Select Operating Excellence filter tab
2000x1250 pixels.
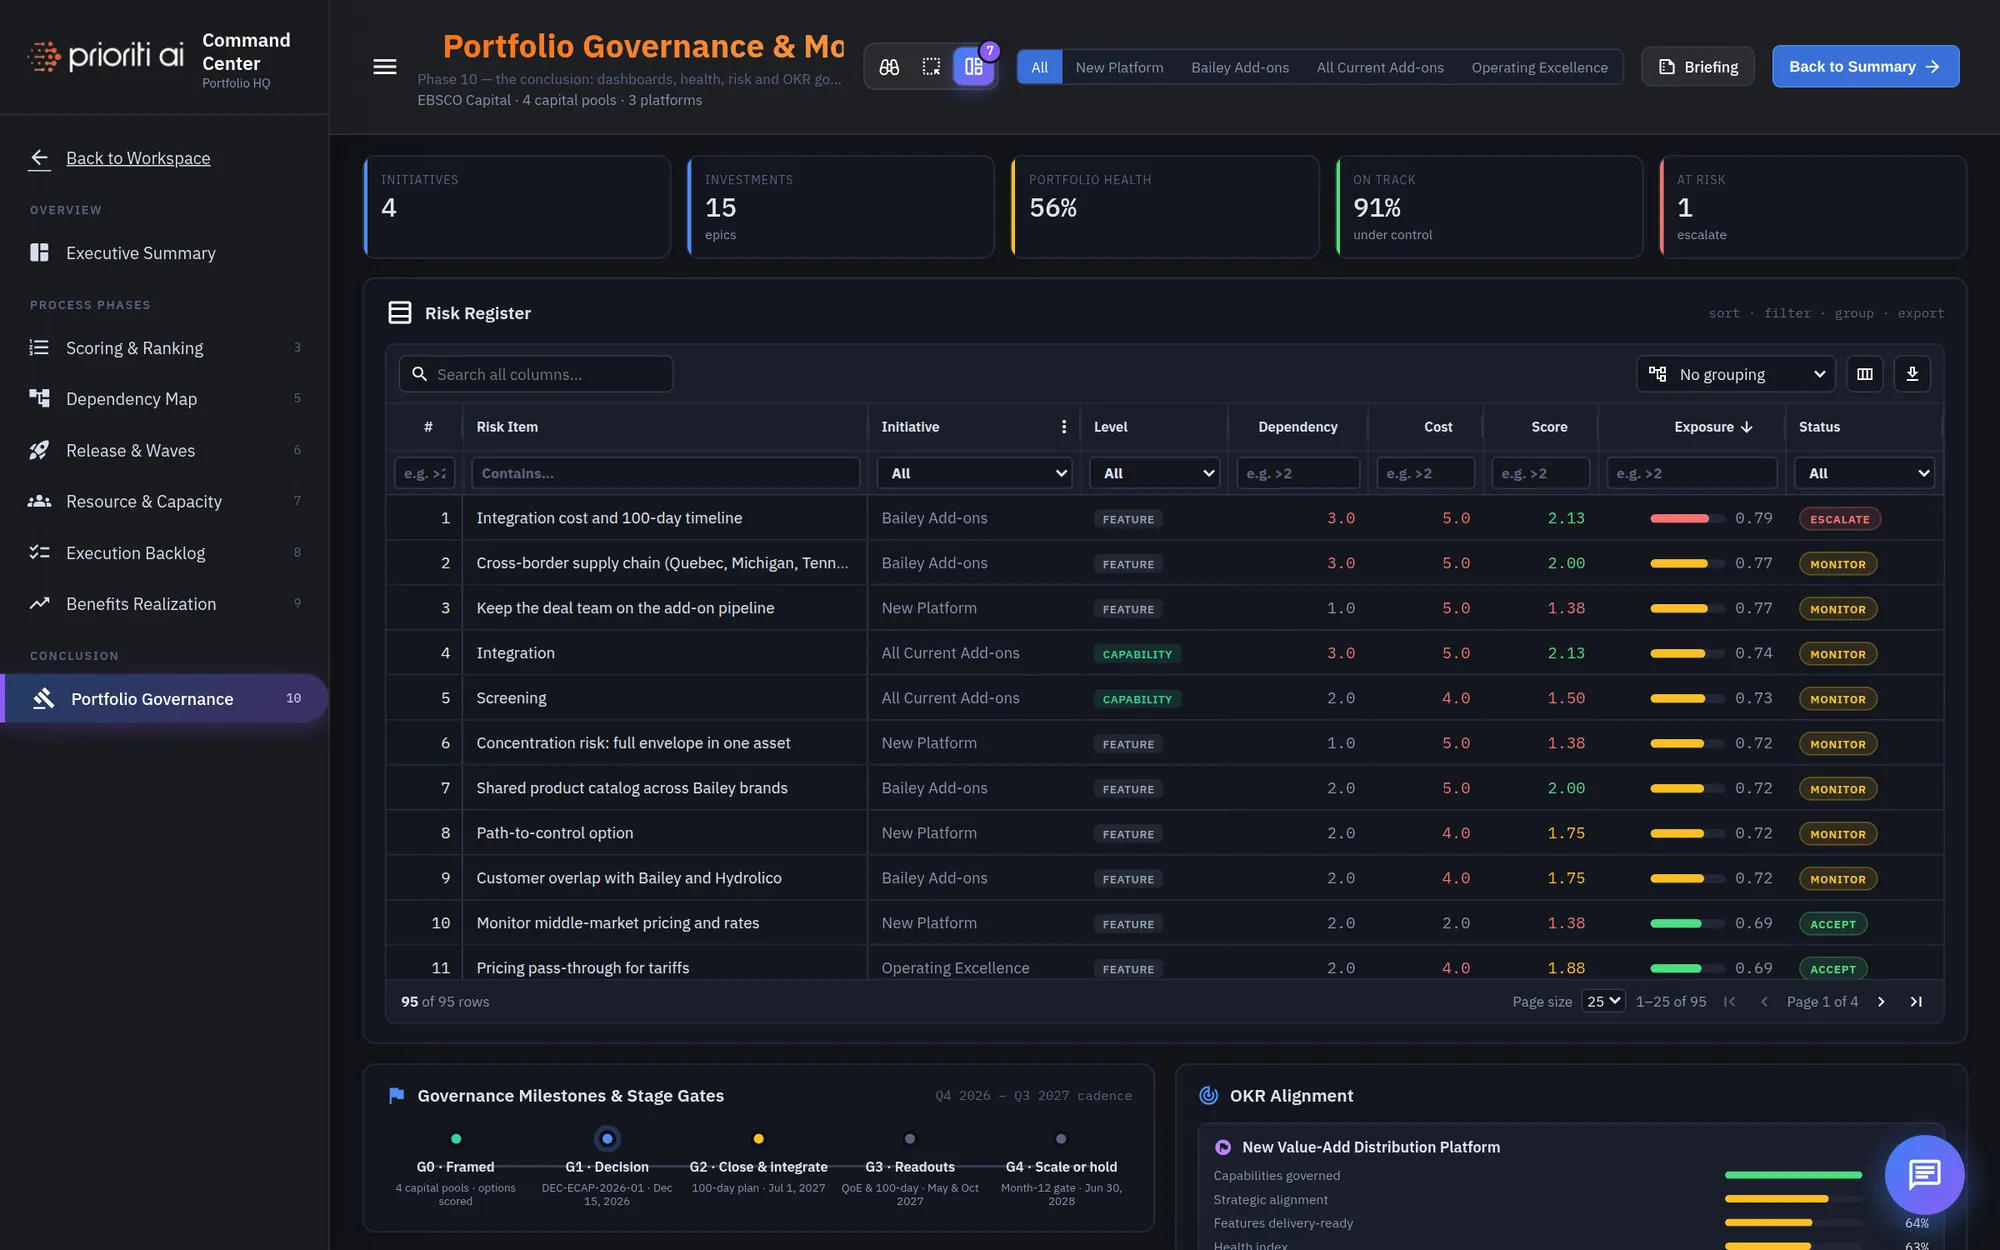point(1539,67)
